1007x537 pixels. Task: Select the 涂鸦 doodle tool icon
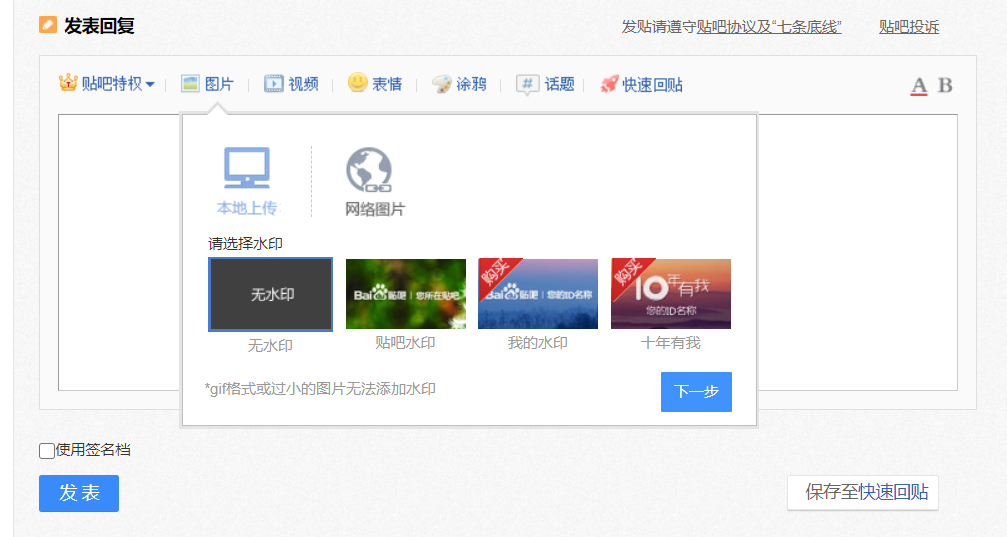click(442, 84)
